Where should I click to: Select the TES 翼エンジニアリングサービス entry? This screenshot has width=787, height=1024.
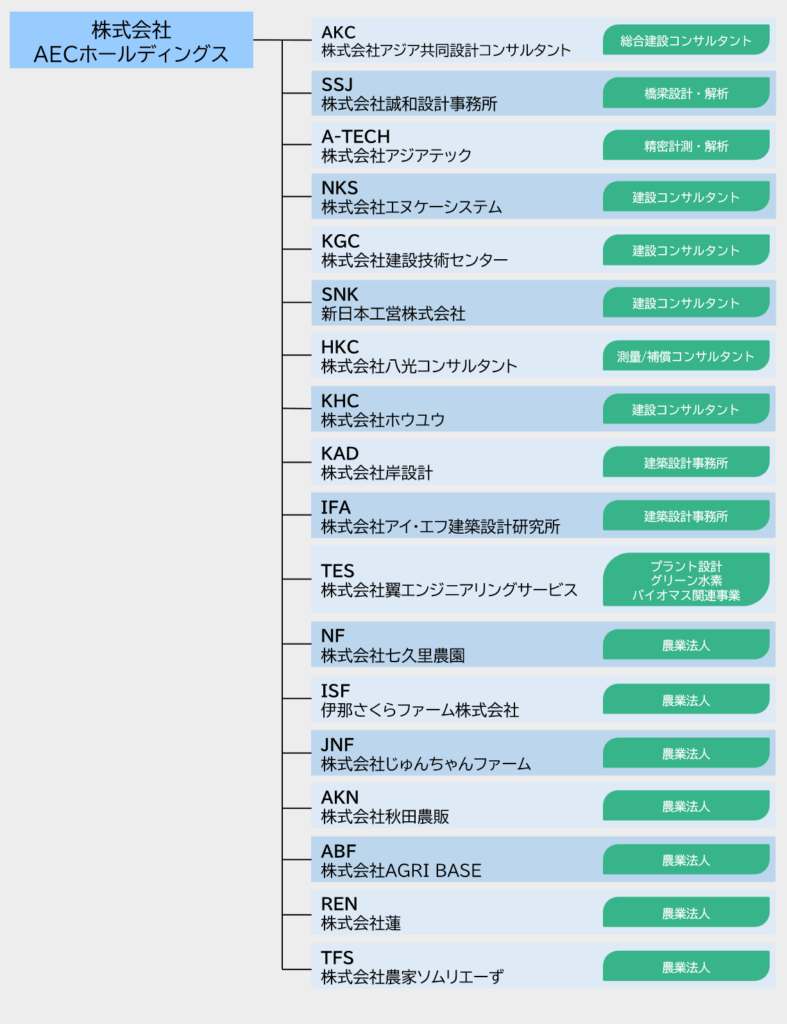pyautogui.click(x=449, y=580)
